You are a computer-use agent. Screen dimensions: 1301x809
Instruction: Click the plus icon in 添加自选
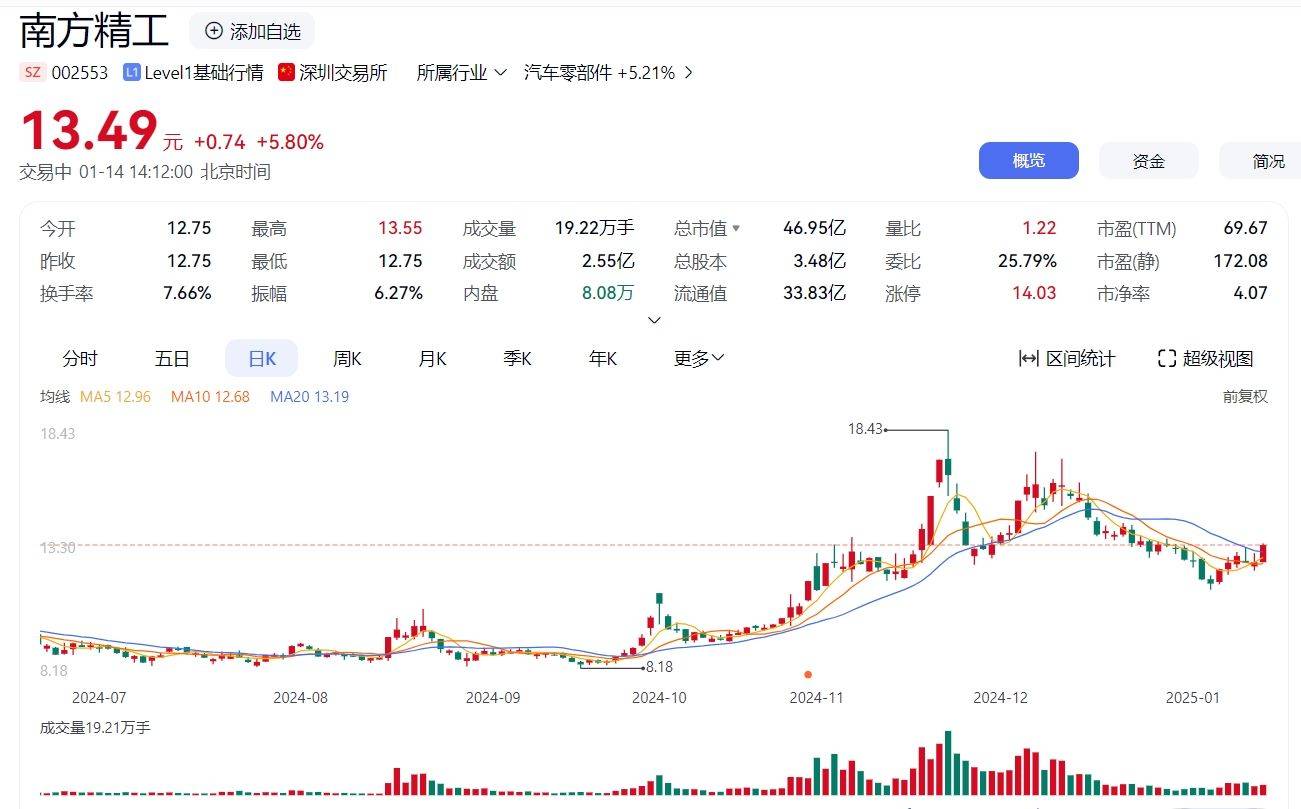[213, 31]
